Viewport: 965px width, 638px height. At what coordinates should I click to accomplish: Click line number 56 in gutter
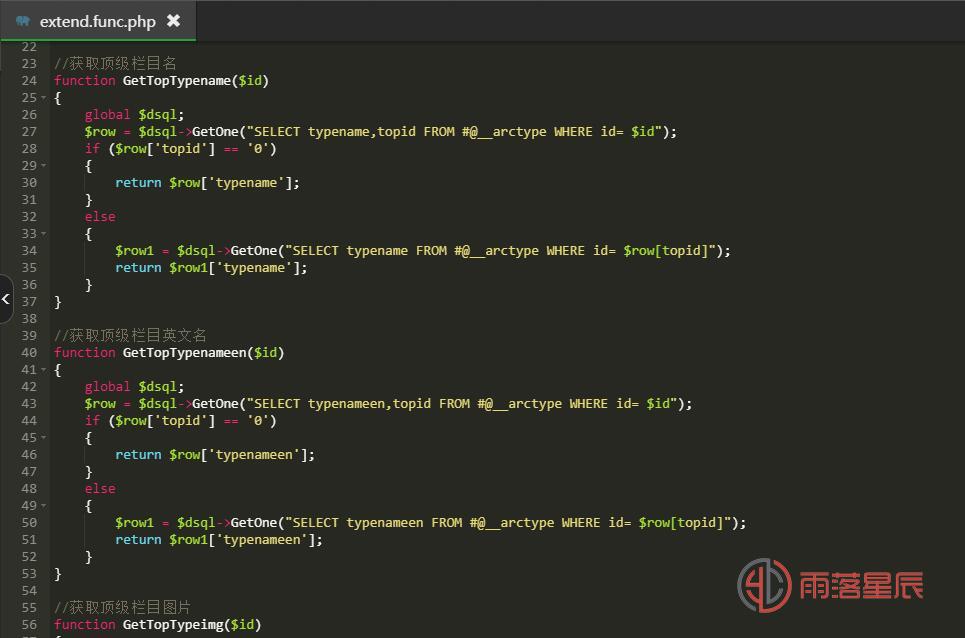[x=29, y=624]
